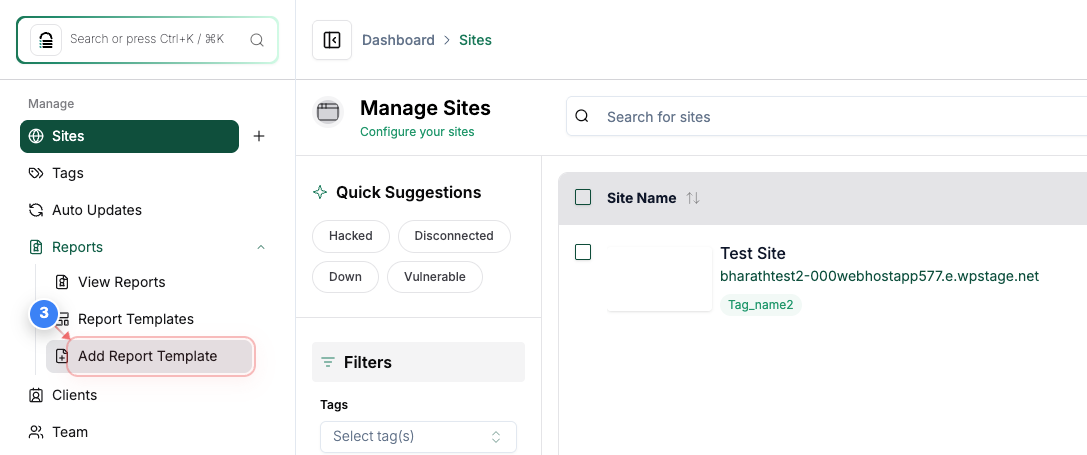Apply the Hacked quick suggestion

coord(351,236)
